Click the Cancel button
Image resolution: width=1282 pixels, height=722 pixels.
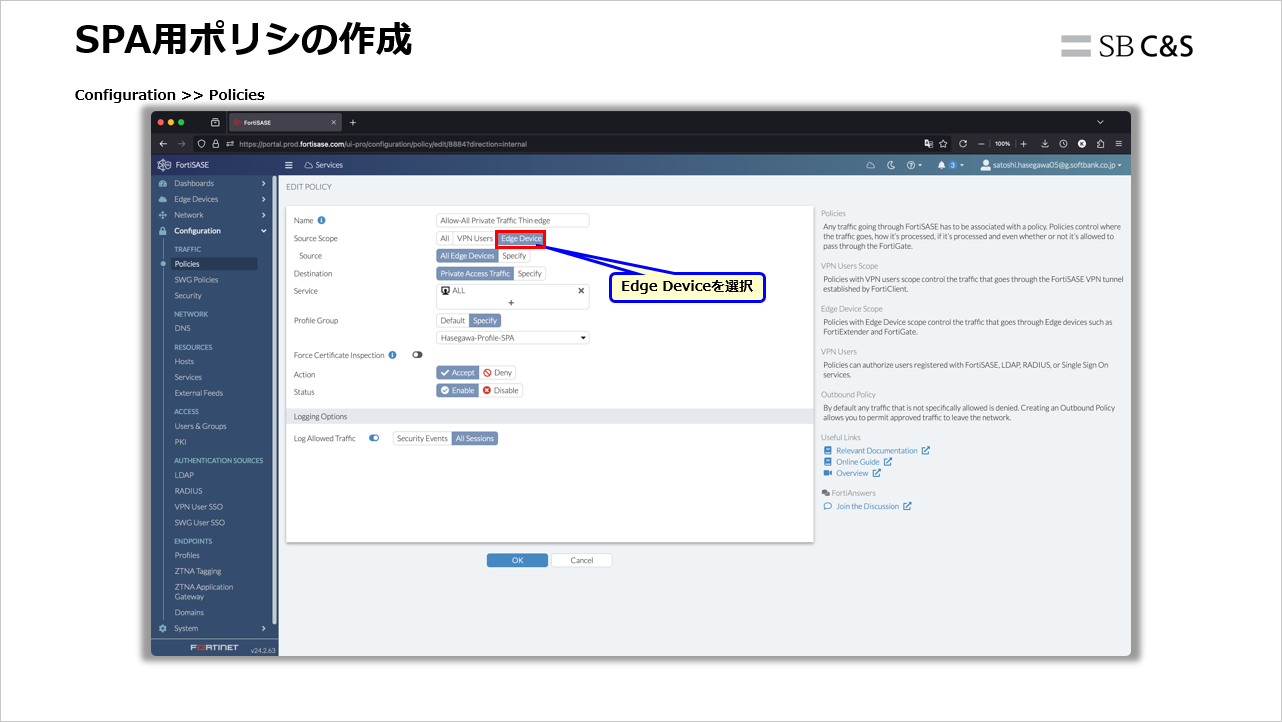pyautogui.click(x=582, y=560)
